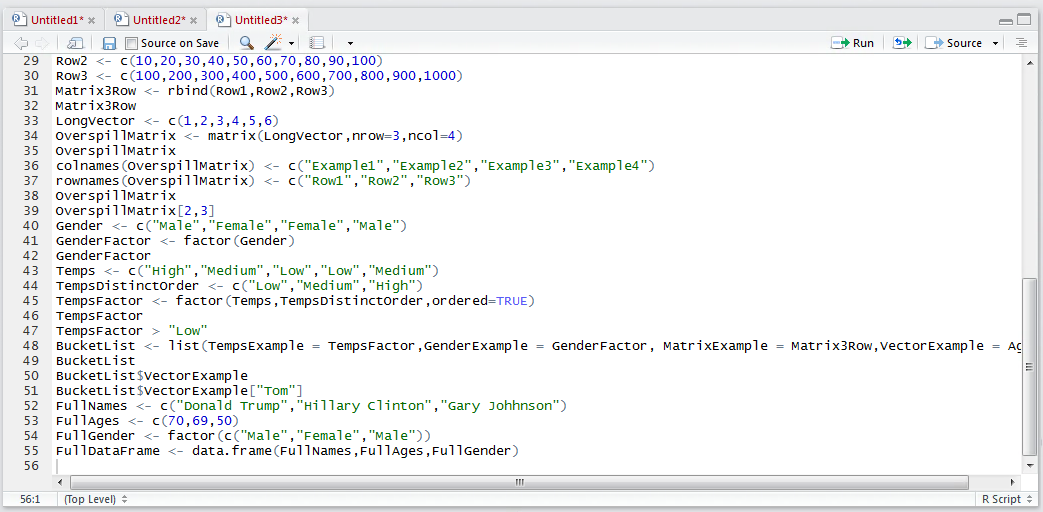1043x512 pixels.
Task: Open Source options dropdown arrow
Action: [996, 44]
